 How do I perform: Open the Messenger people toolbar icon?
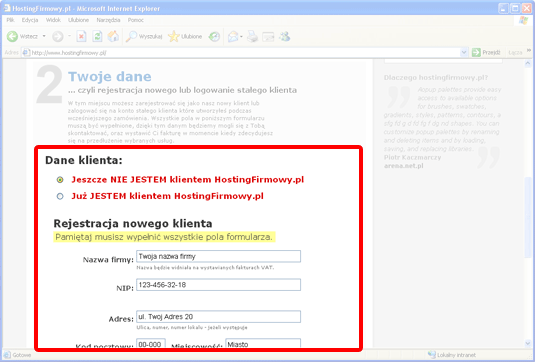pos(285,36)
